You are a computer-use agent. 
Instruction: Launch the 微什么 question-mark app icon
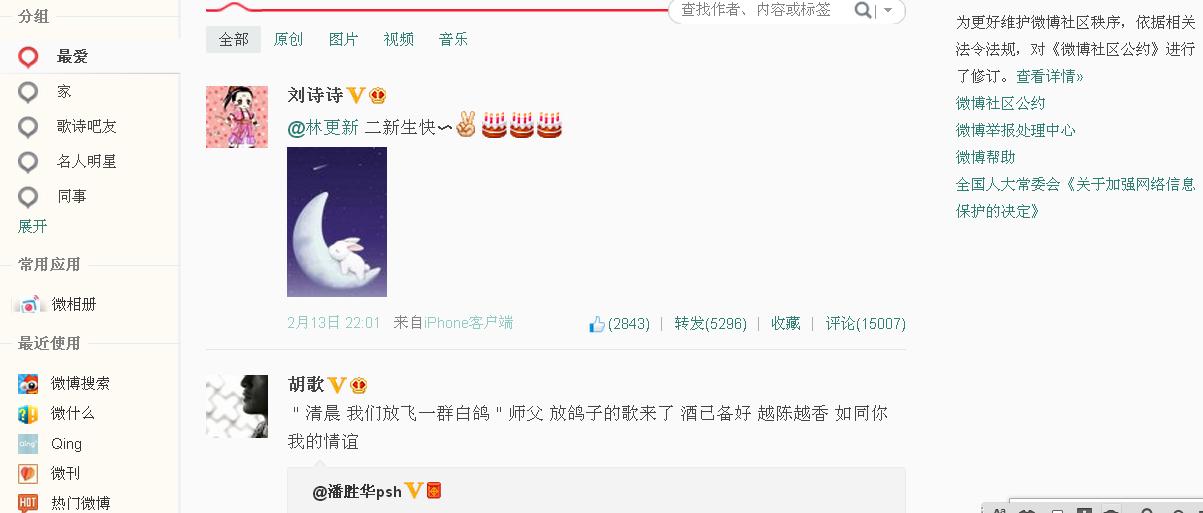tap(28, 413)
